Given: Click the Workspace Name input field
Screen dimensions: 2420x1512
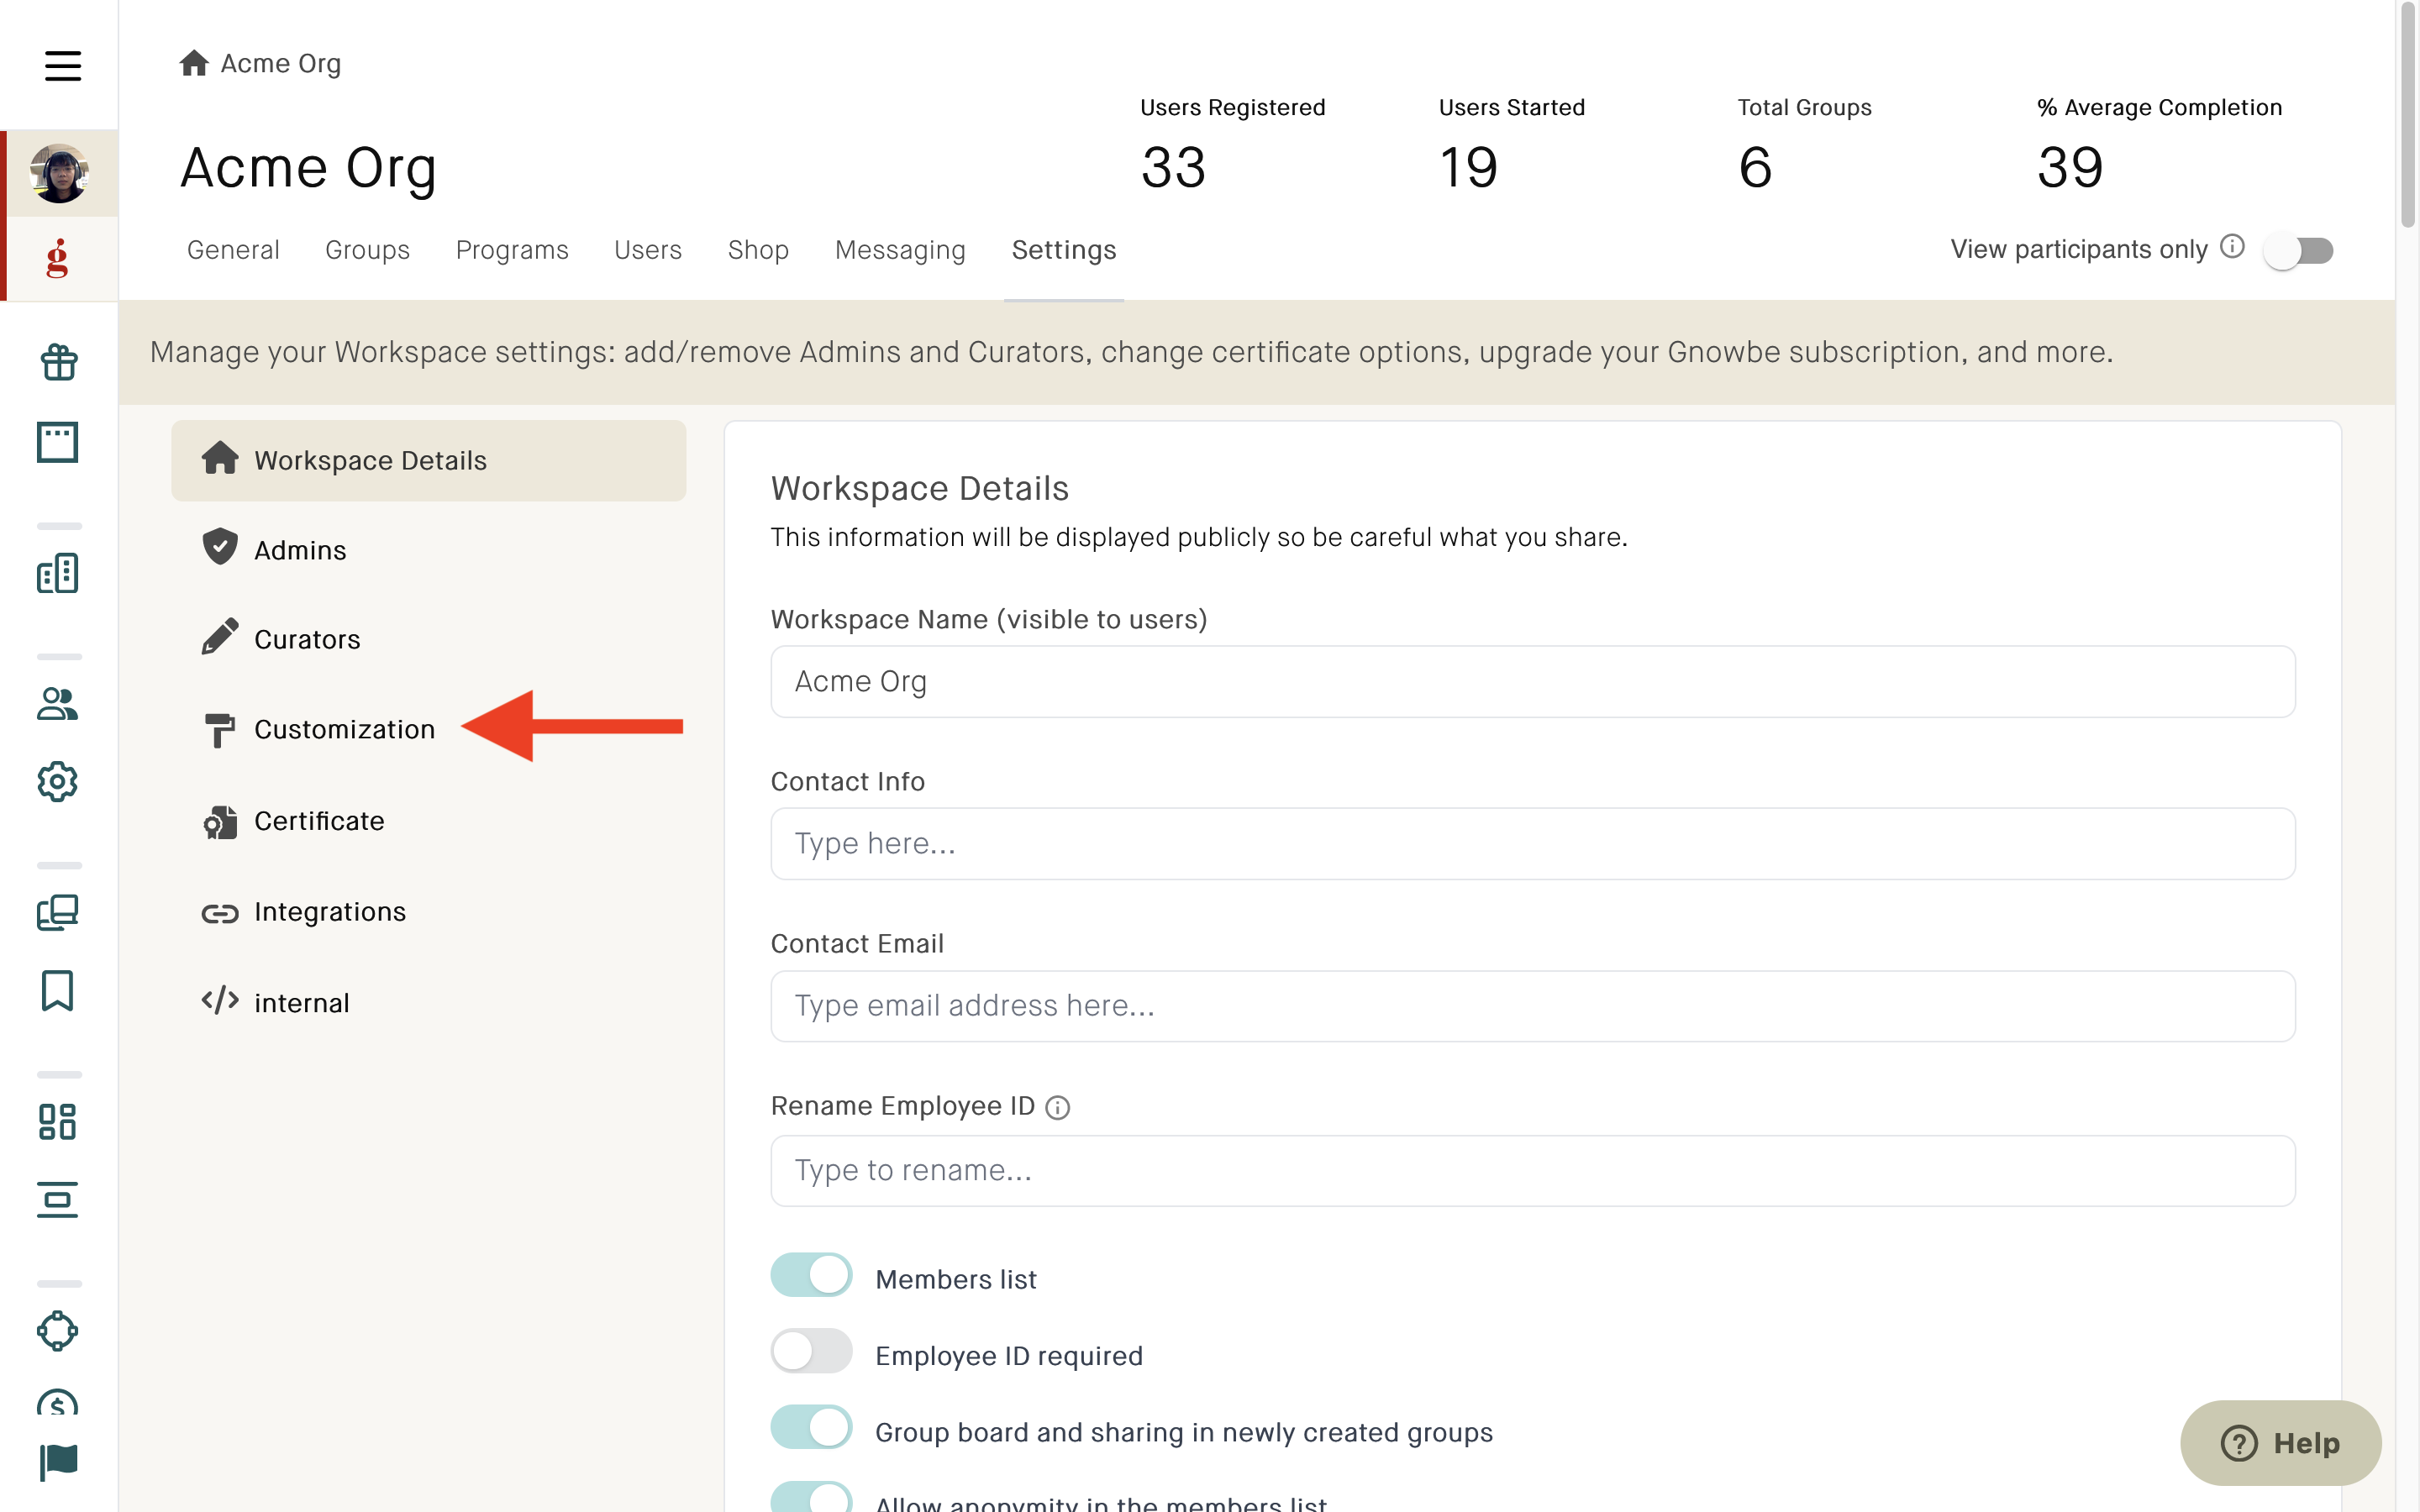Looking at the screenshot, I should [x=1532, y=681].
